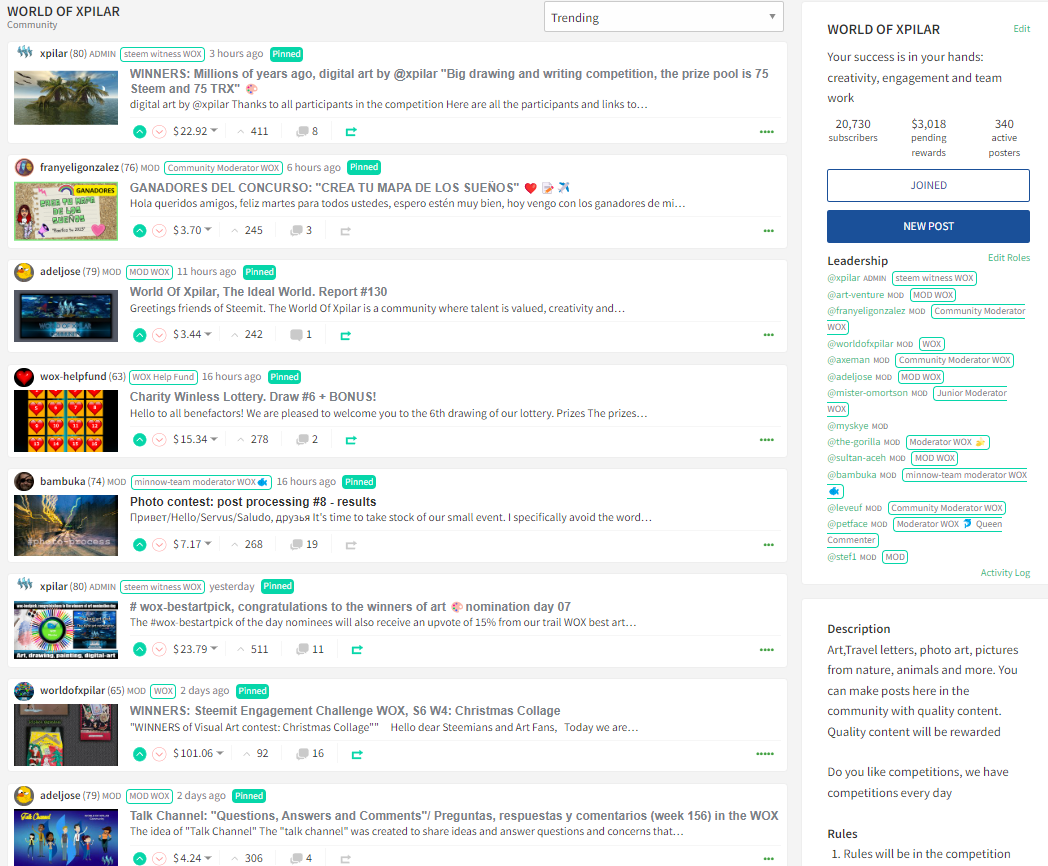Click the worldofxpilar globe avatar
Screen dimensions: 1048x866
pyautogui.click(x=24, y=691)
